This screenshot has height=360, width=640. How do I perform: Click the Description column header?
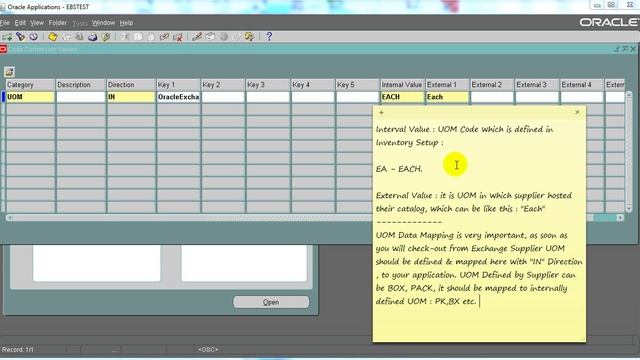80,85
